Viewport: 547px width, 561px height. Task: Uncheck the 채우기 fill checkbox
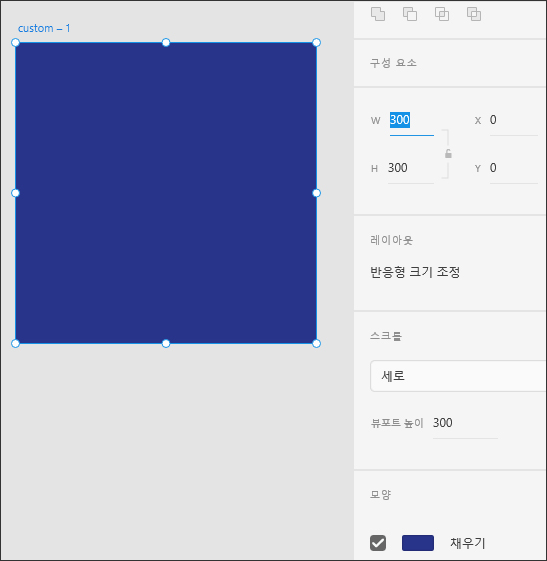[378, 543]
